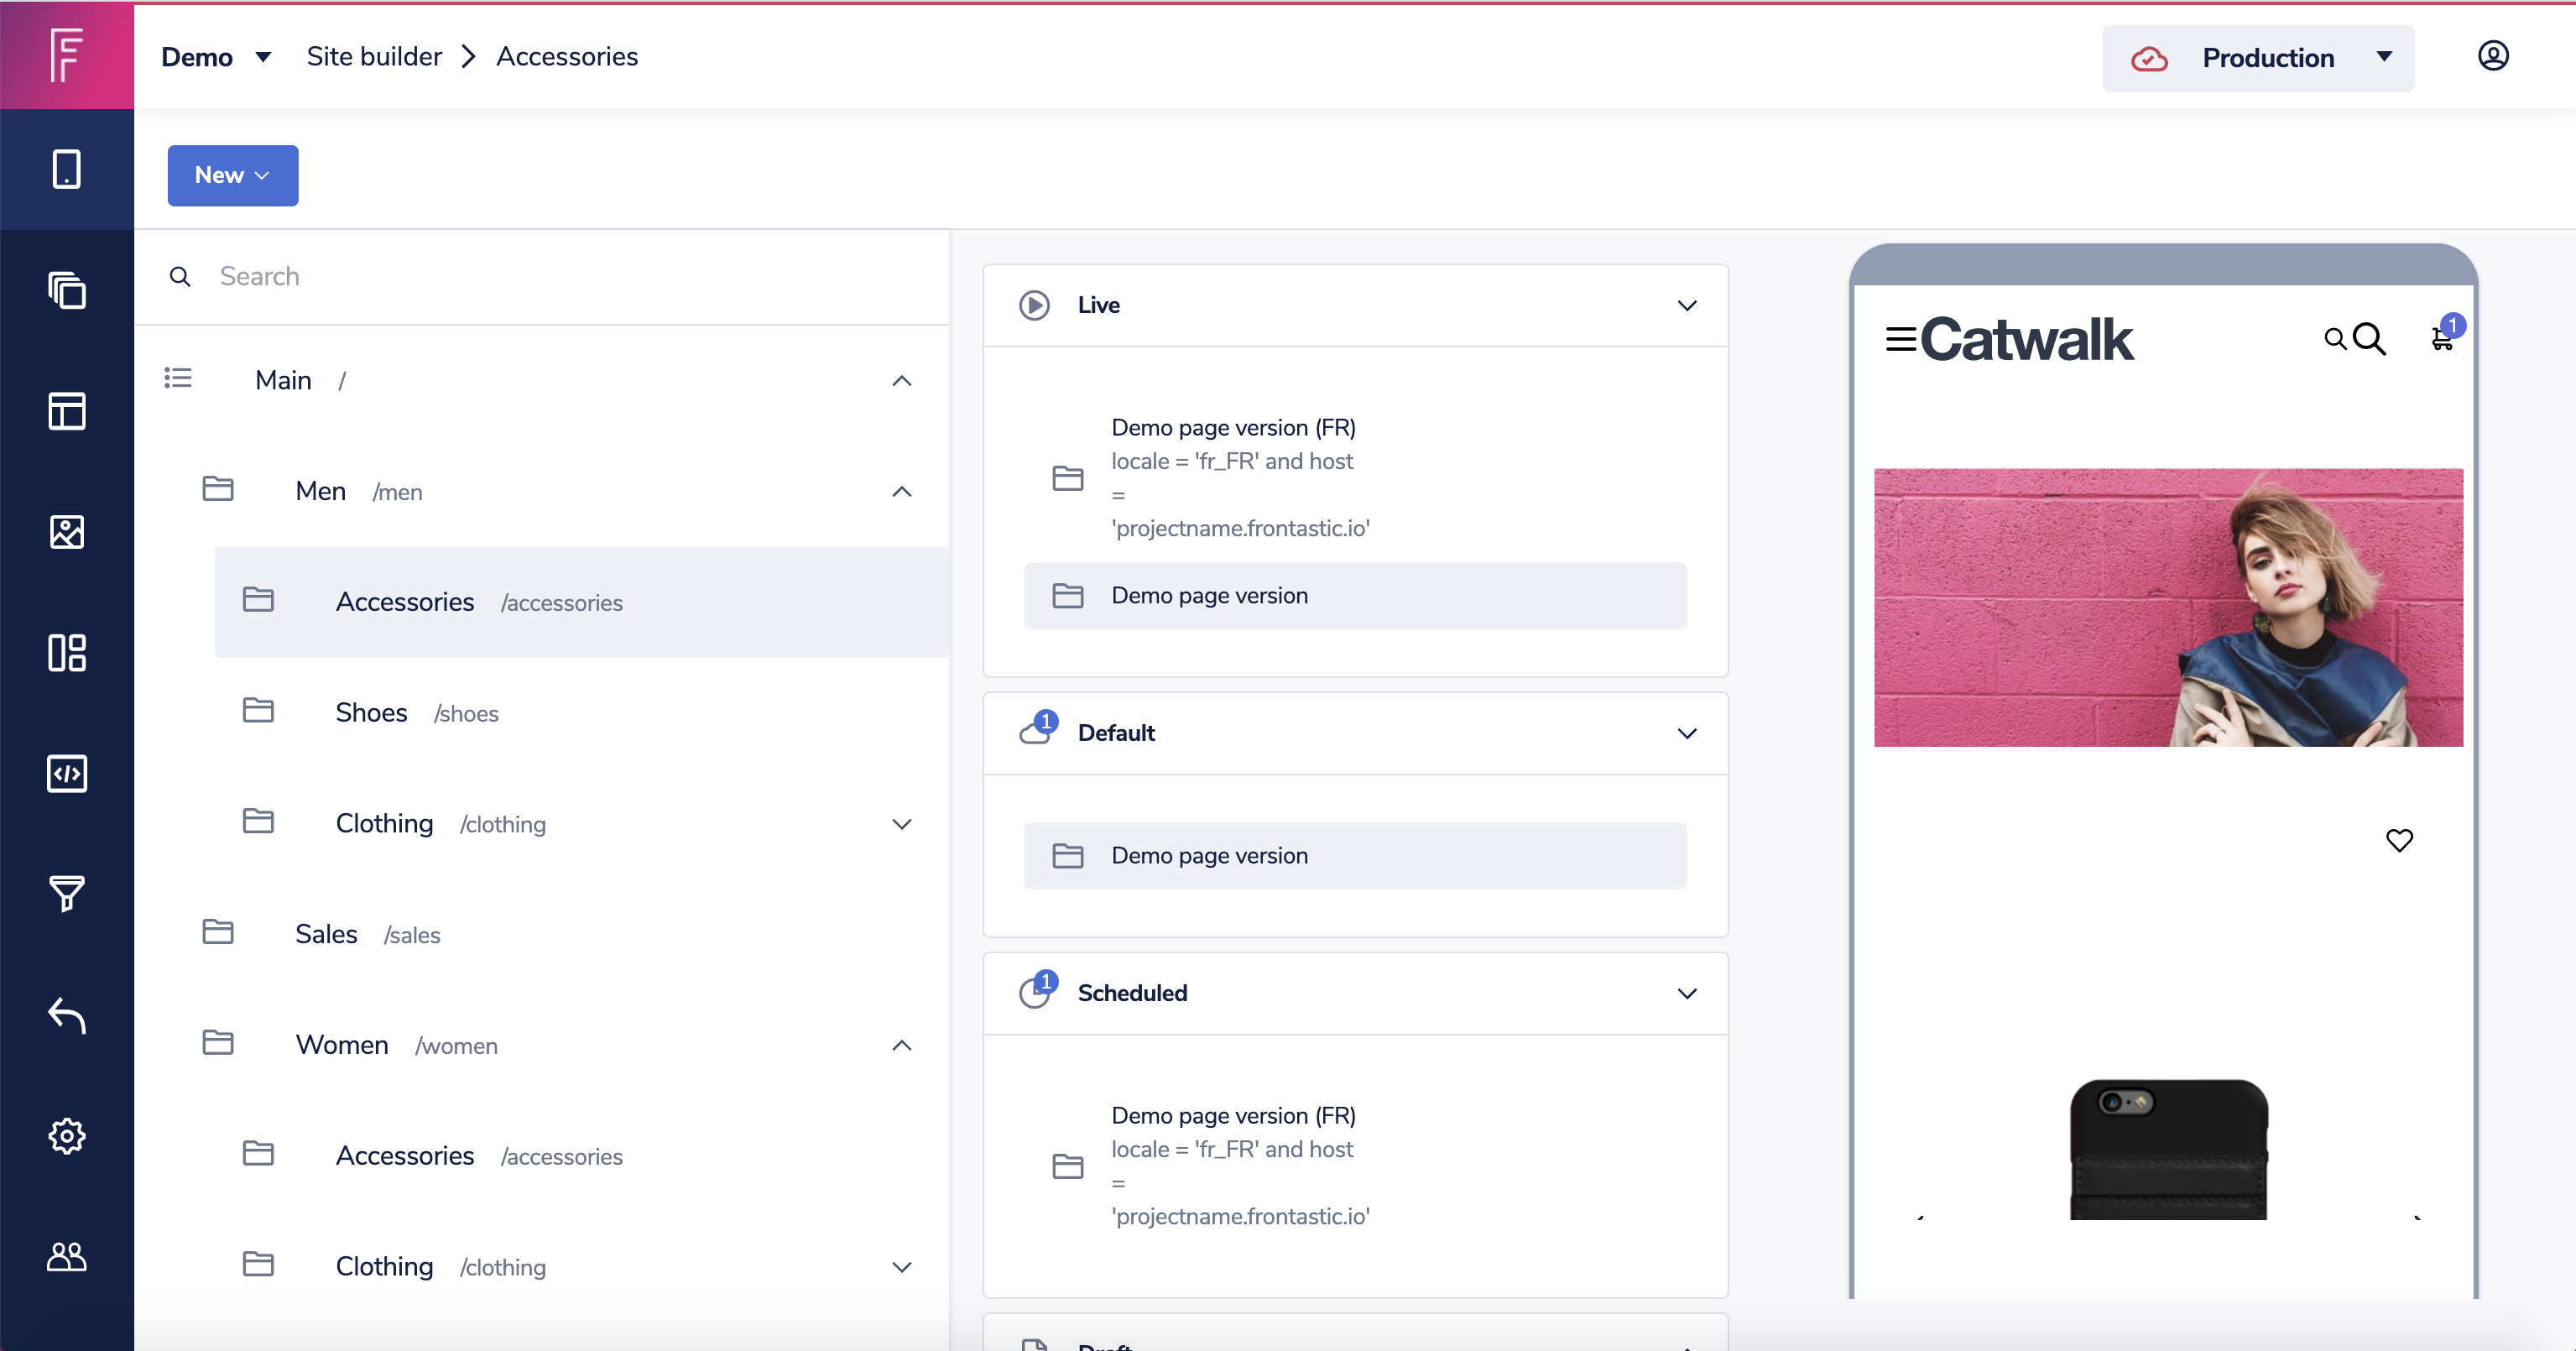Open Demo page version (FR) in Scheduled
This screenshot has height=1351, width=2576.
tap(1355, 1166)
